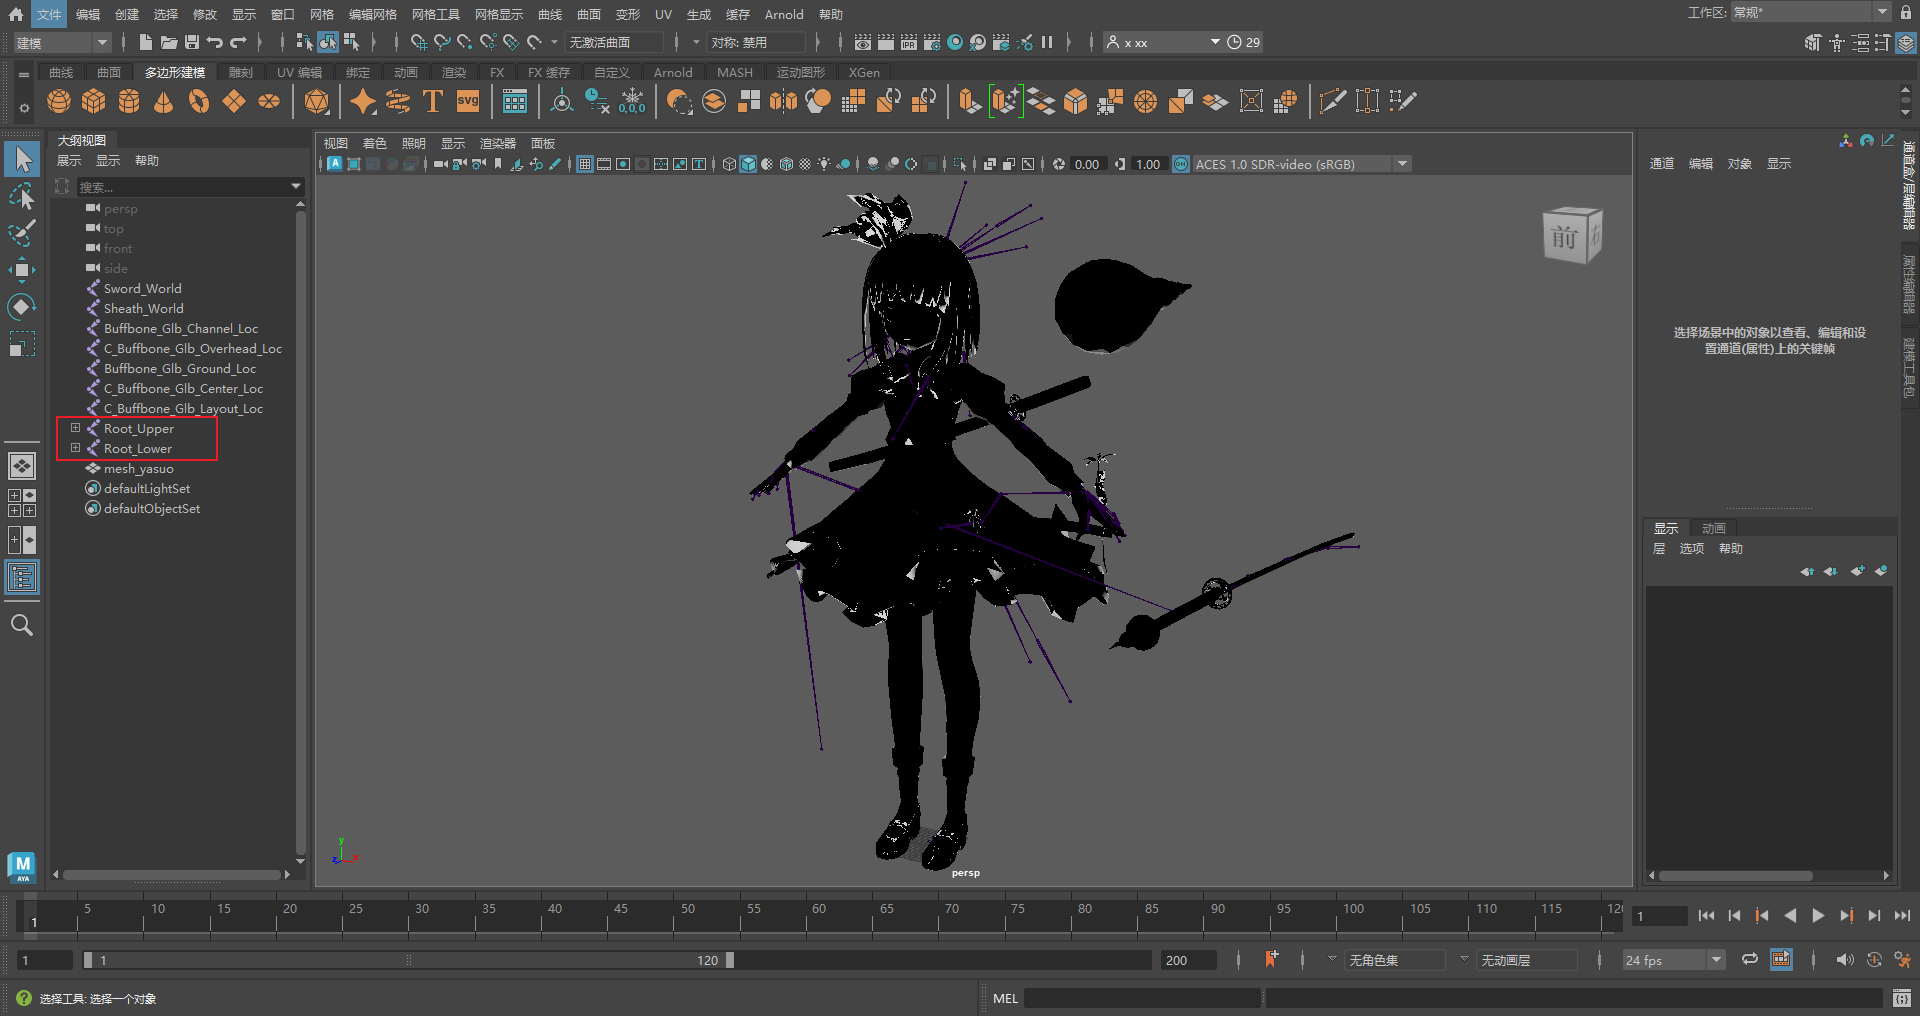Click the viewport ViewCube 前 face

click(x=1565, y=238)
